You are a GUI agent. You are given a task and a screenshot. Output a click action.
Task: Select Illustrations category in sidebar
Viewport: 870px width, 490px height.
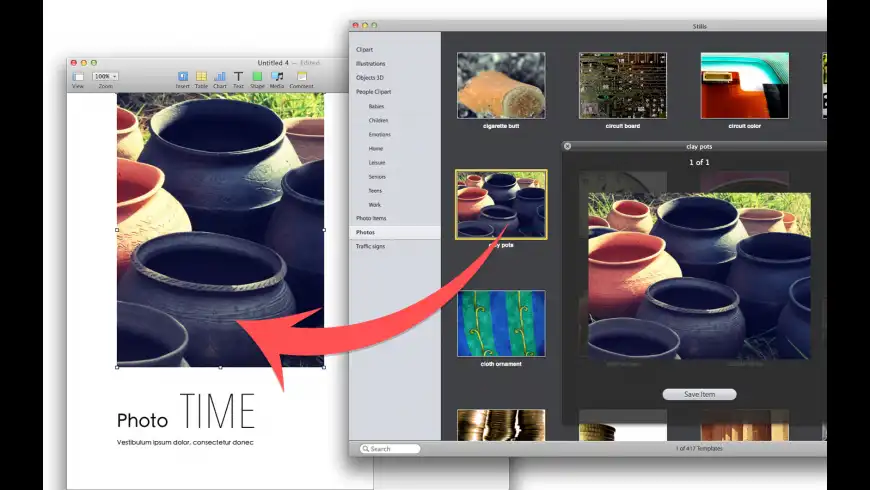click(371, 64)
